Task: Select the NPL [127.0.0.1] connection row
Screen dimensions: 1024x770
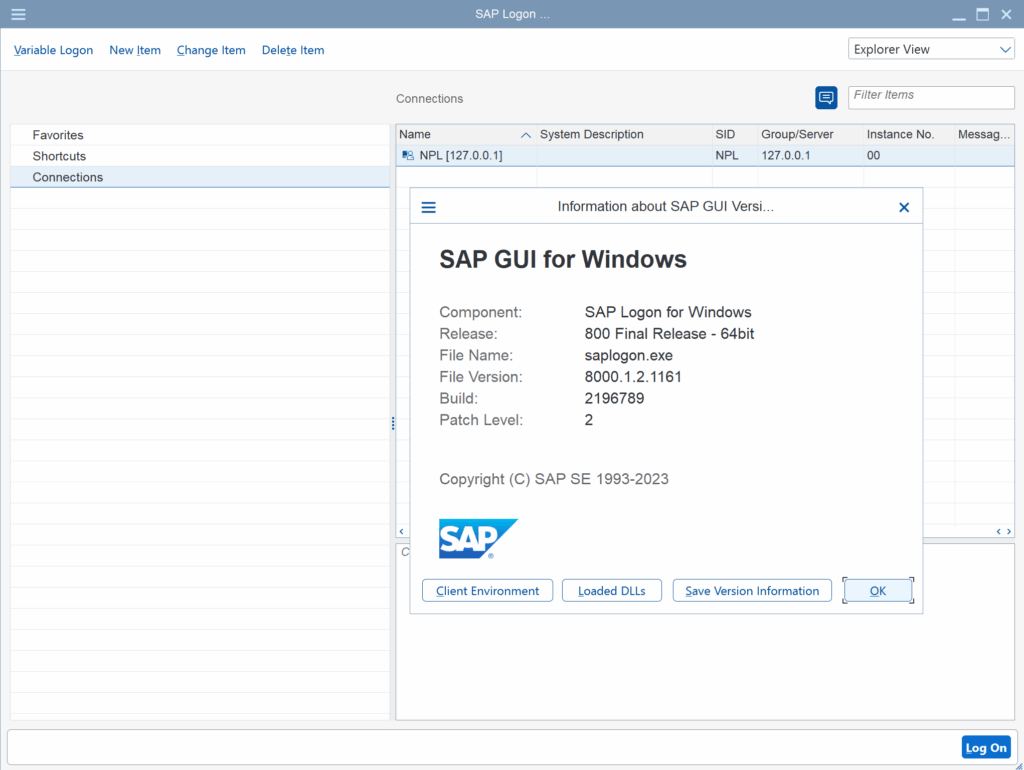Action: (x=705, y=155)
